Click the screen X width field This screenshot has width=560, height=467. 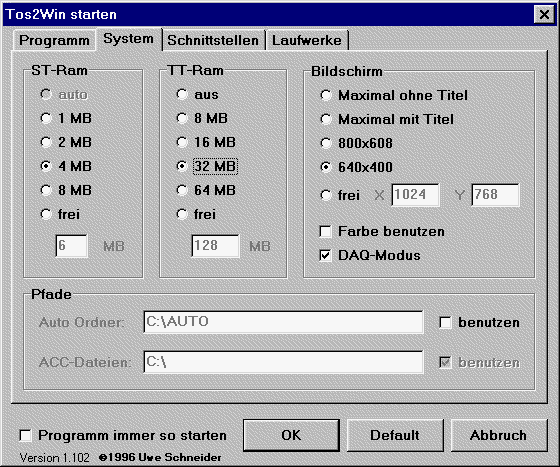415,195
